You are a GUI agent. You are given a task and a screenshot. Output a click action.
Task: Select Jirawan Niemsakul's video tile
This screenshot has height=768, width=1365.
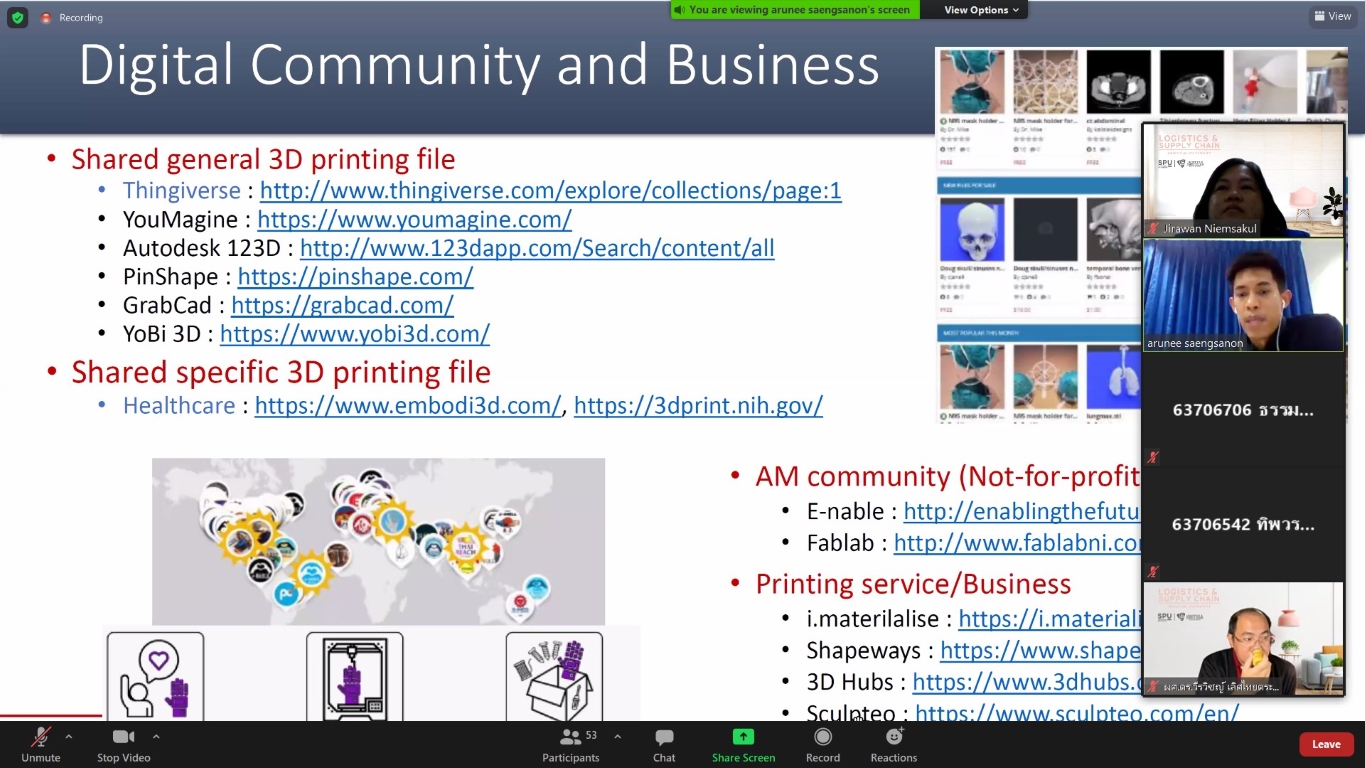(1243, 180)
